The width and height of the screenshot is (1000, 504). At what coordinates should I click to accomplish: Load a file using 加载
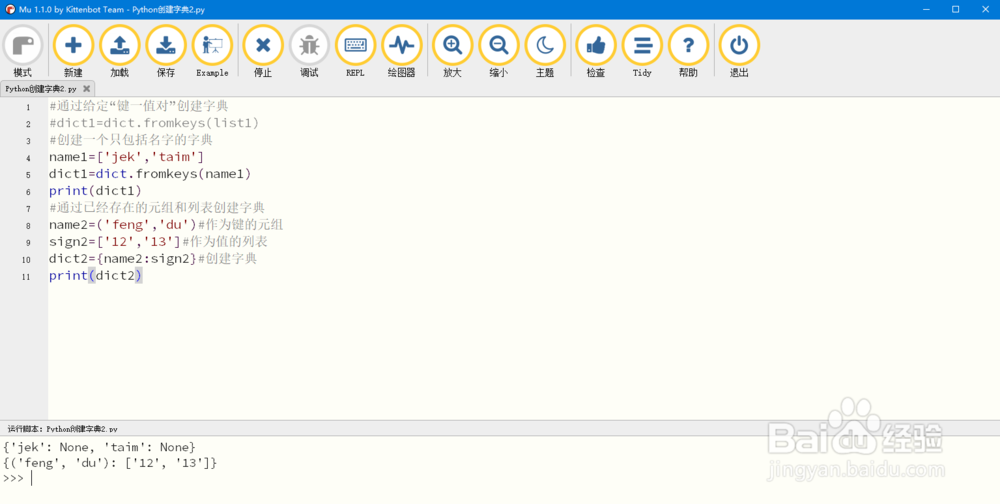(119, 52)
